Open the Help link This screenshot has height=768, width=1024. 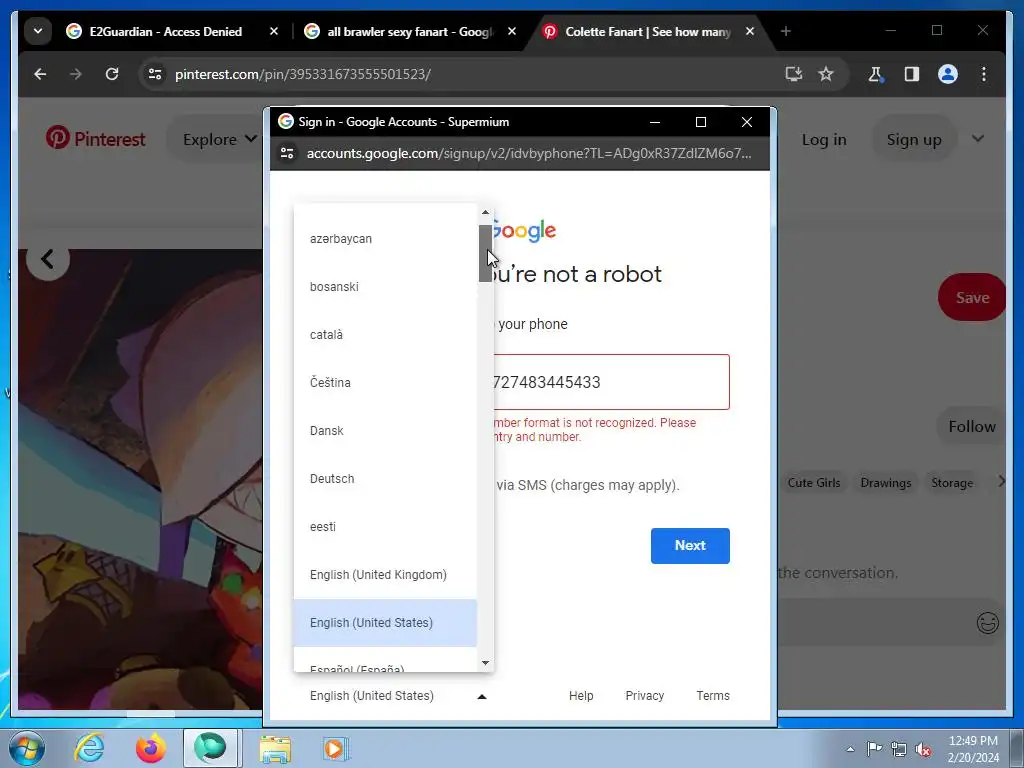pos(581,696)
